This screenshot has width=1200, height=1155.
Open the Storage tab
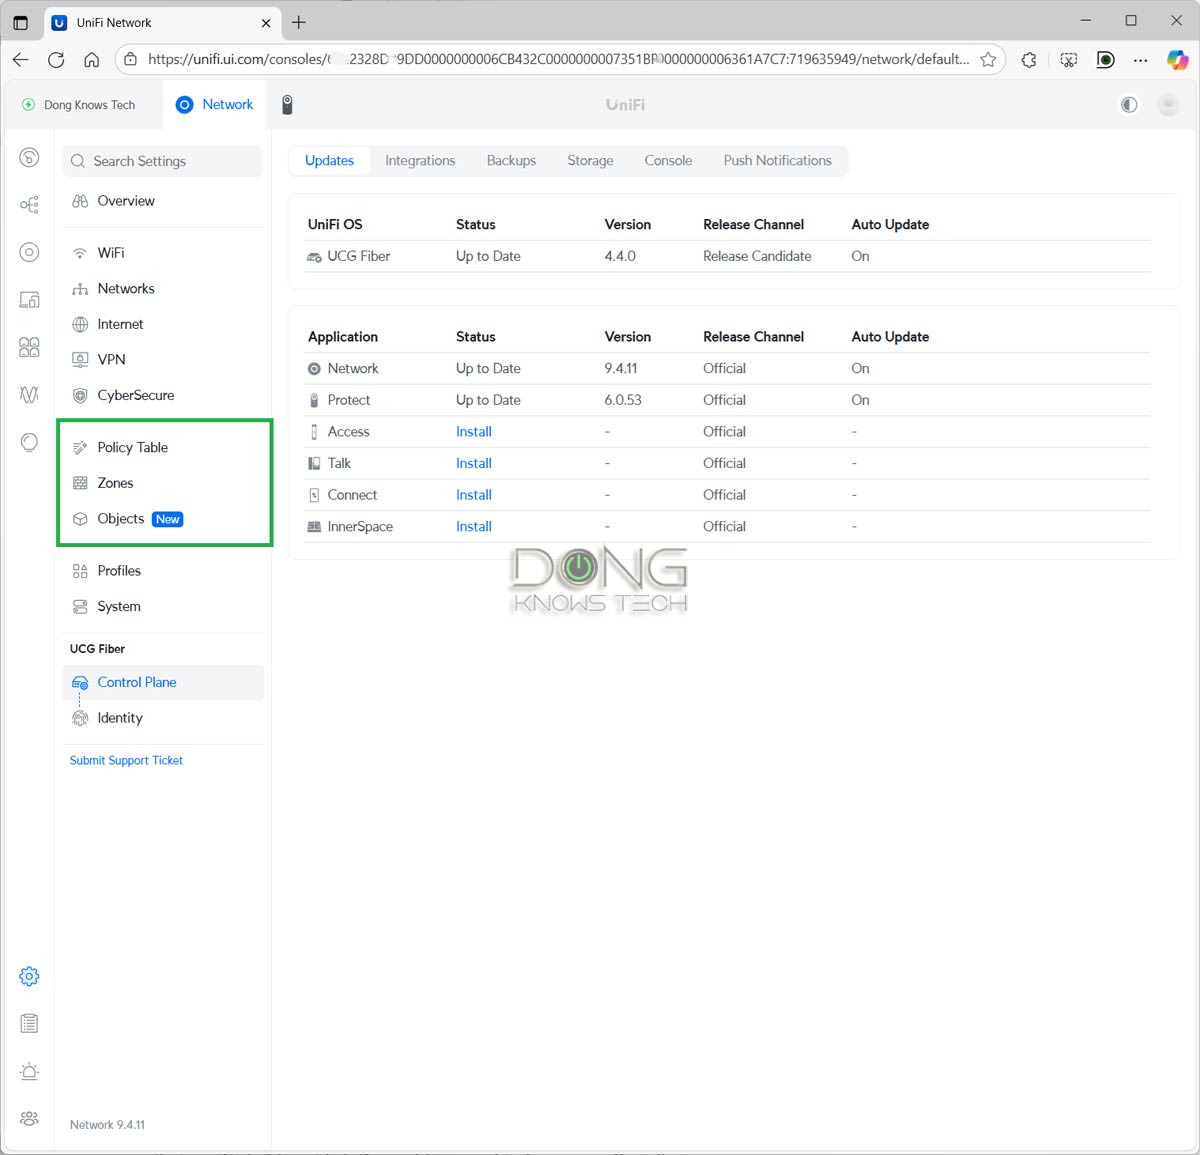(x=590, y=161)
